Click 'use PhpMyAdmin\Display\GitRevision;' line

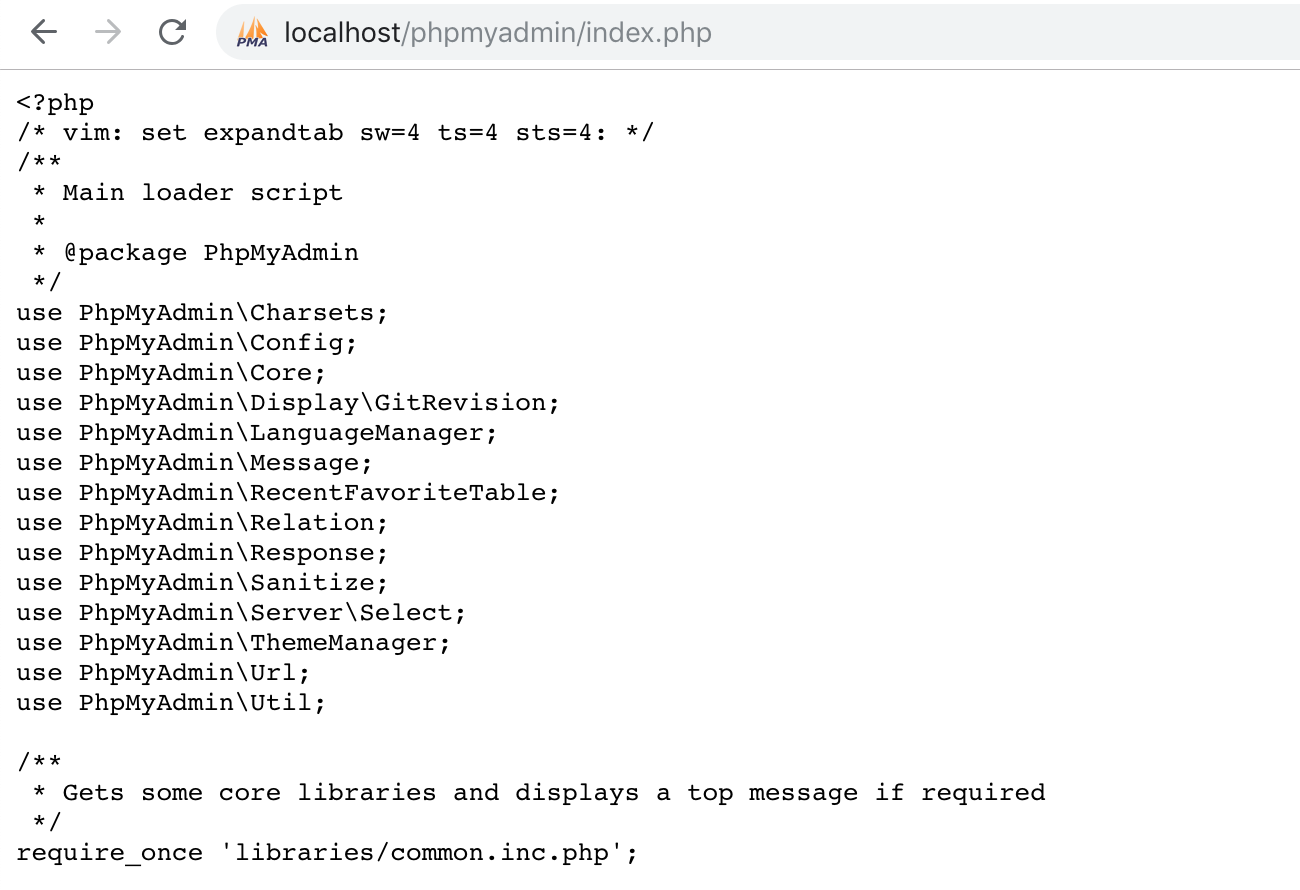pyautogui.click(x=288, y=403)
